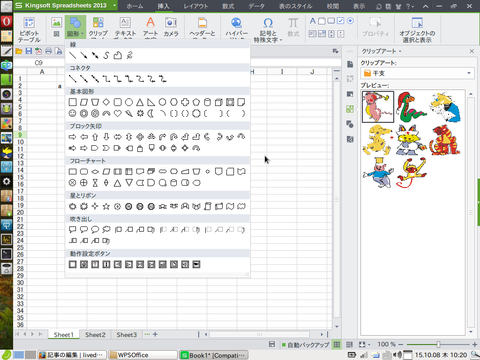The height and width of the screenshot is (360, 480).
Task: Insert a hyperlink from ribbon
Action: (236, 28)
